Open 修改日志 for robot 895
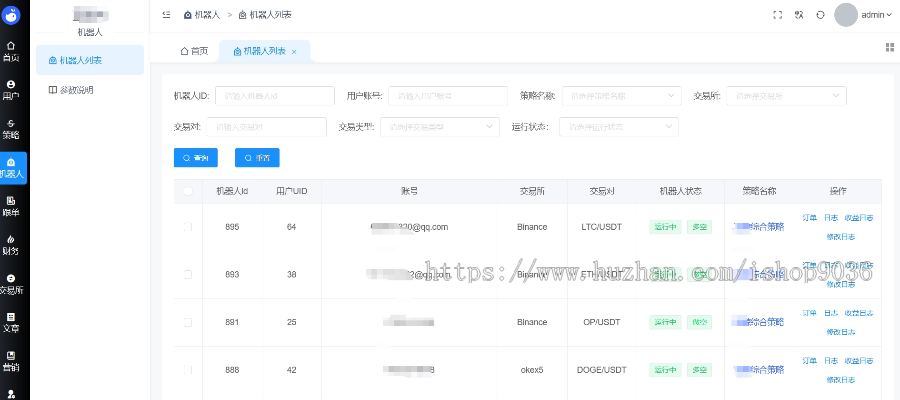Screen dimensions: 900x400 click(841, 236)
